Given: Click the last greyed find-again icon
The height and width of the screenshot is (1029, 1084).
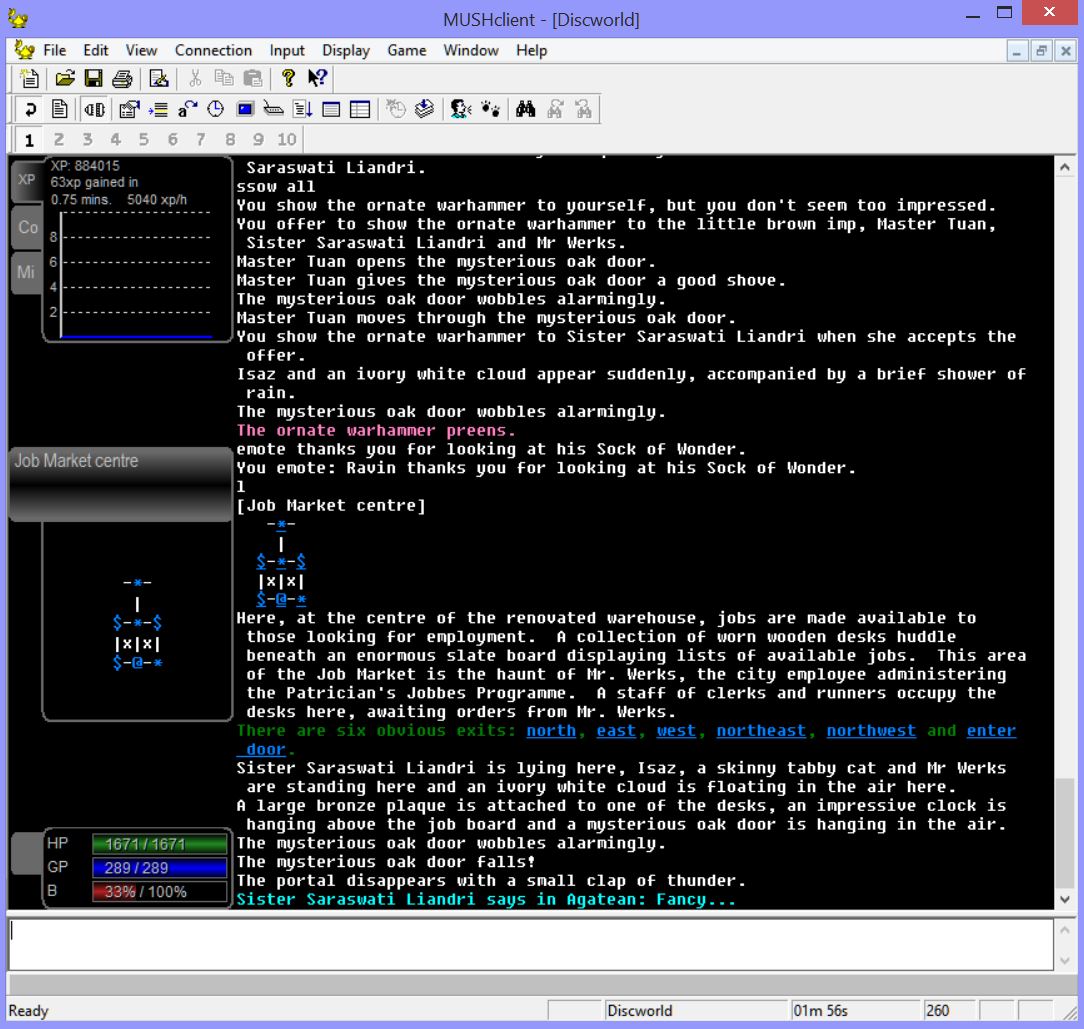Looking at the screenshot, I should 583,109.
